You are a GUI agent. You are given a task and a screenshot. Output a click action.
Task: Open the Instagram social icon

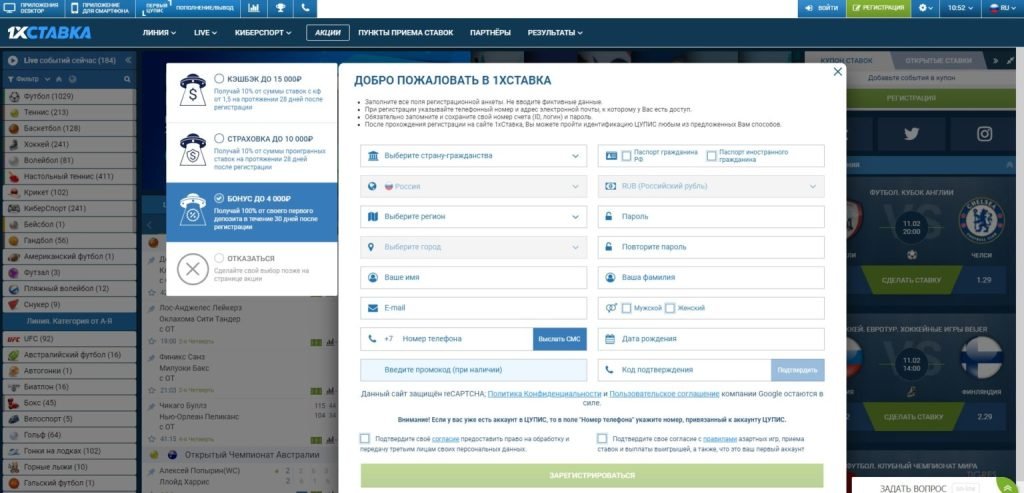pos(984,134)
